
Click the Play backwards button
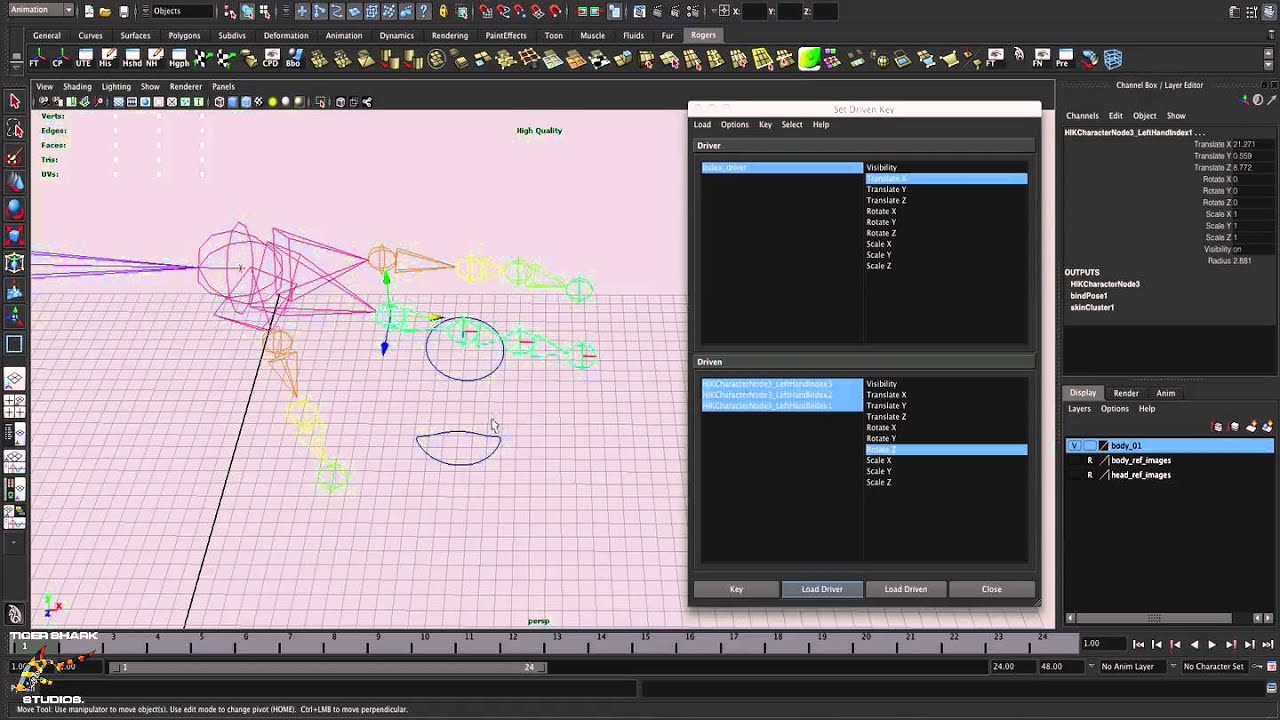1194,645
